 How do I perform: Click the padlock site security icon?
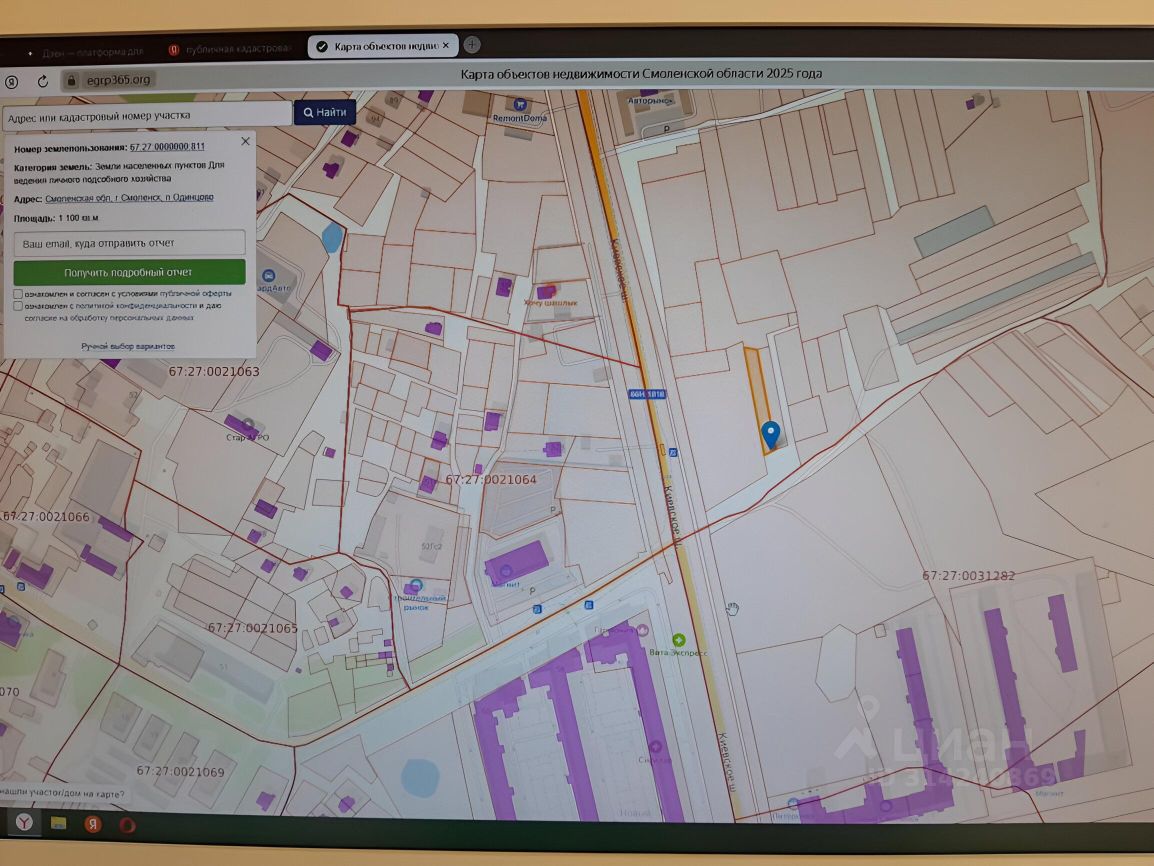click(x=71, y=80)
